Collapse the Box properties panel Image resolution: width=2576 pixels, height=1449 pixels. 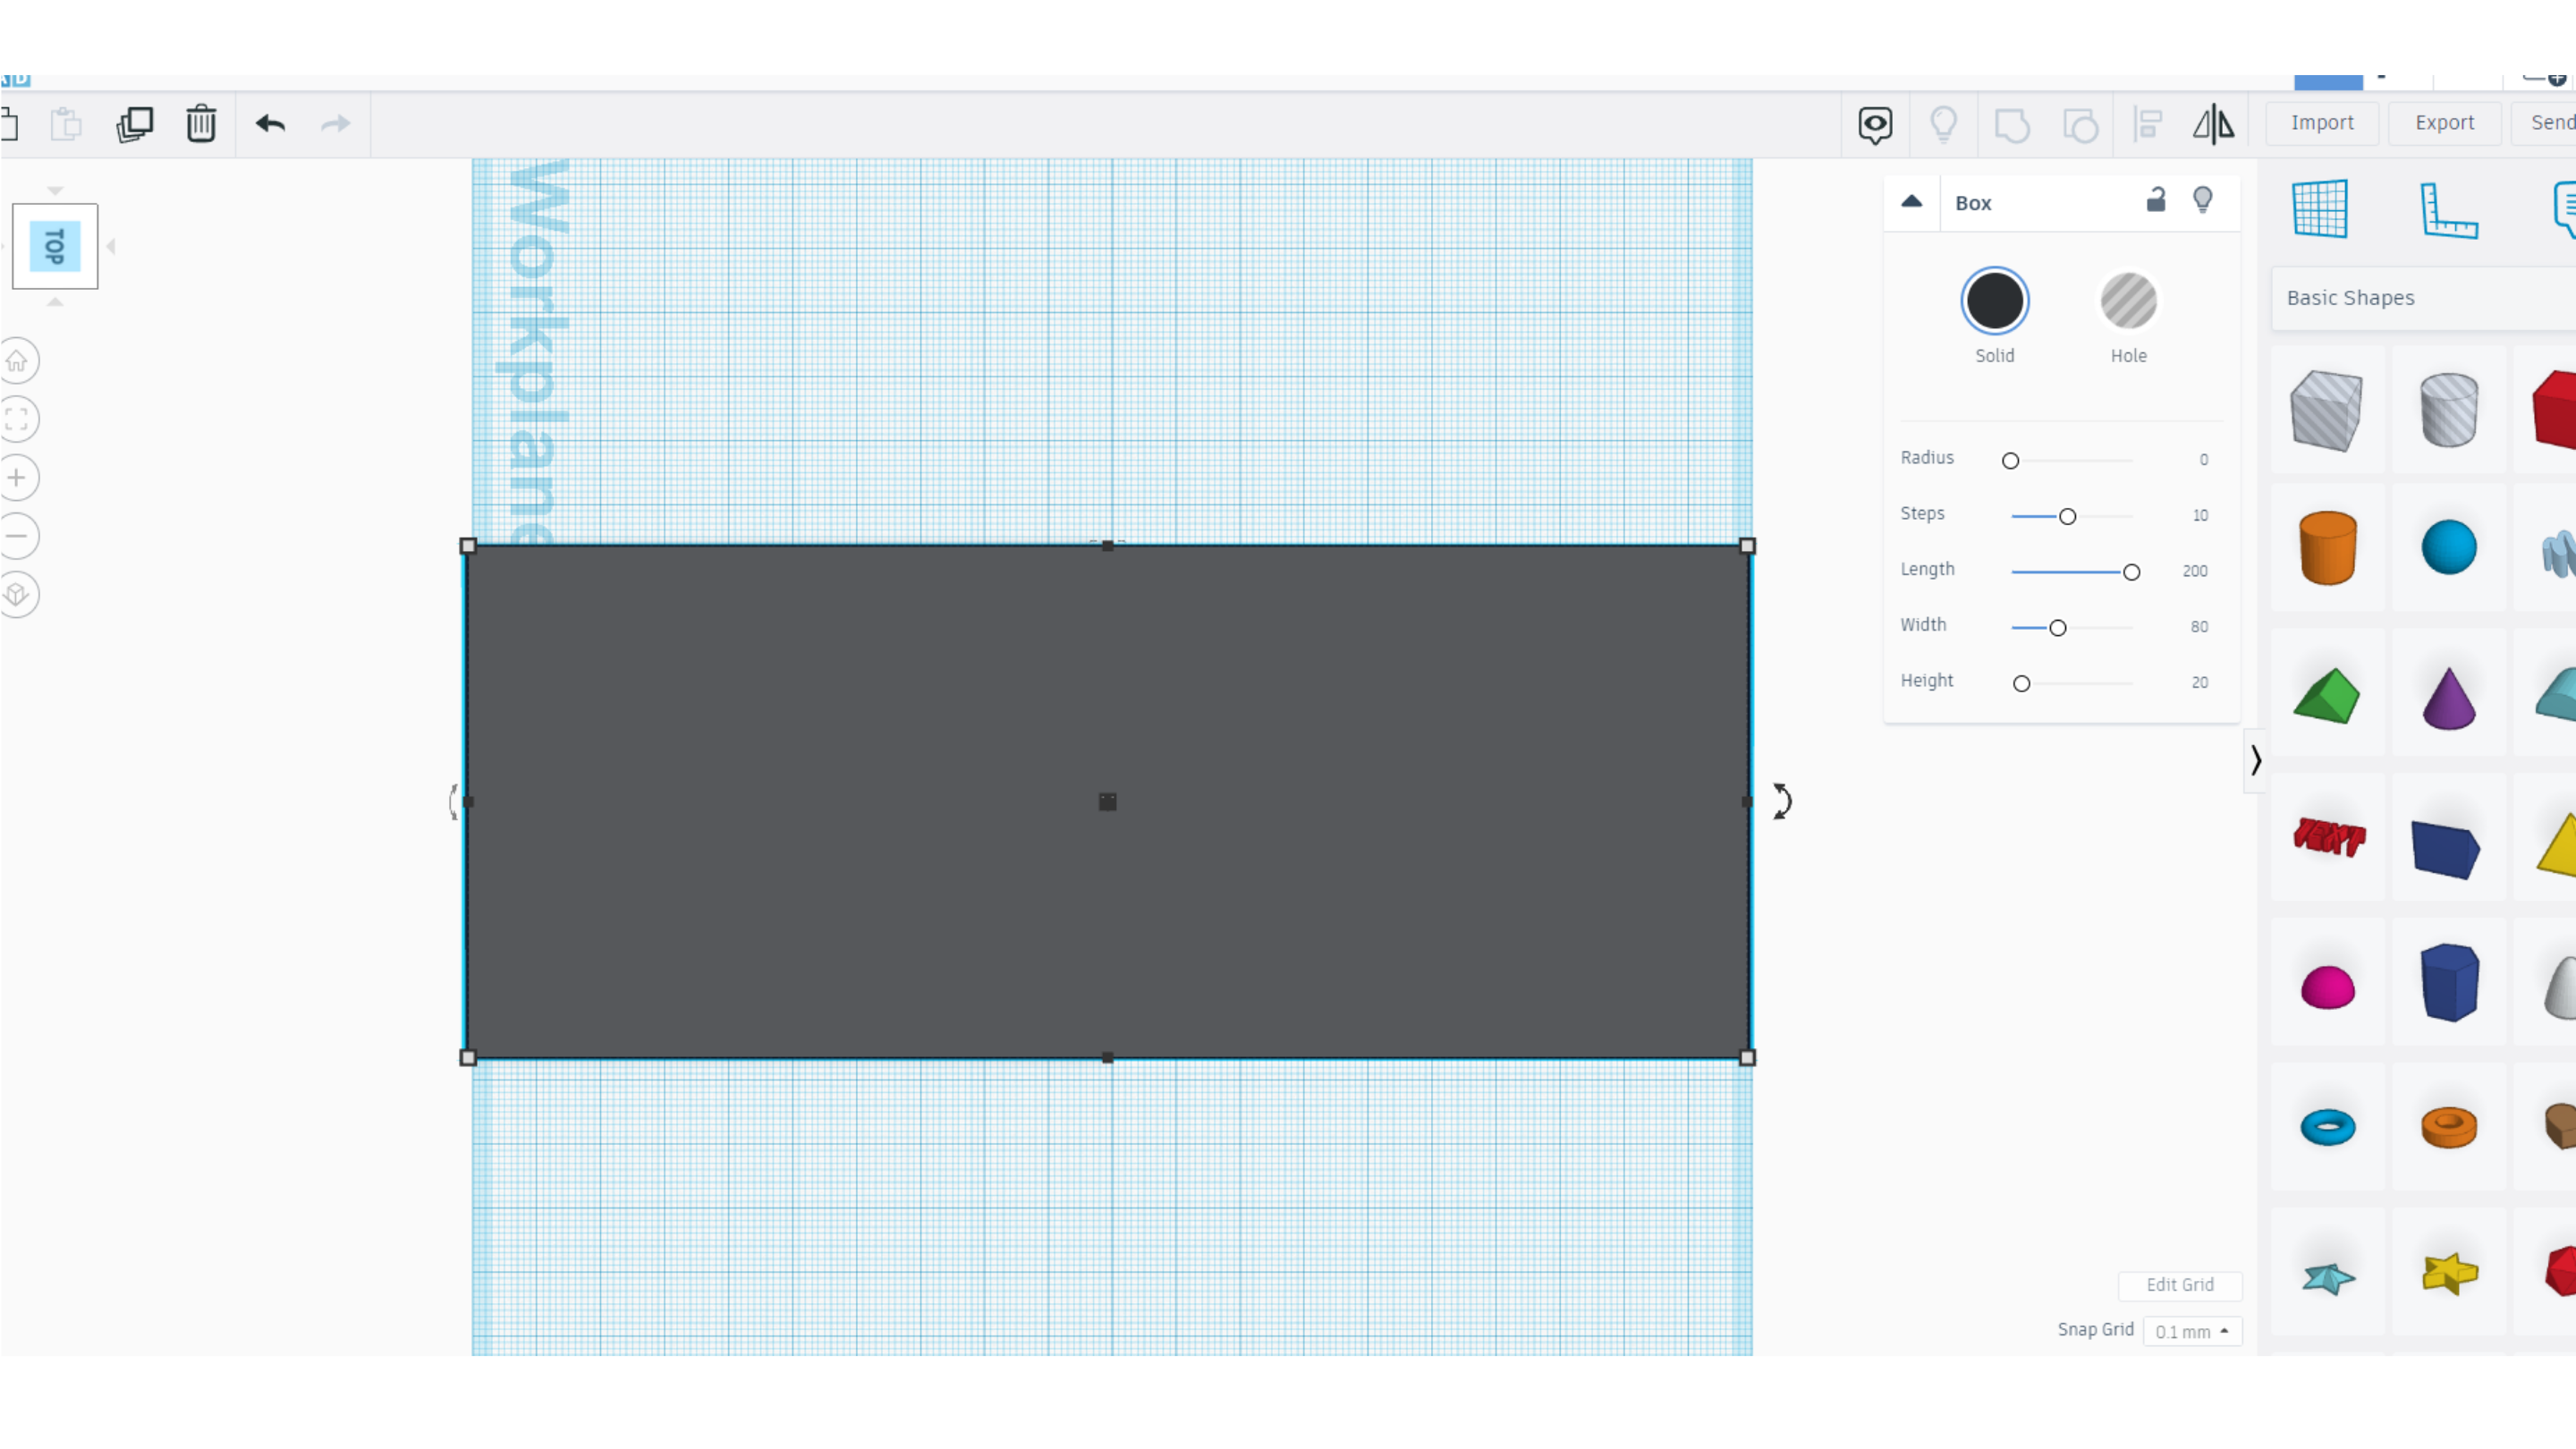point(1911,202)
